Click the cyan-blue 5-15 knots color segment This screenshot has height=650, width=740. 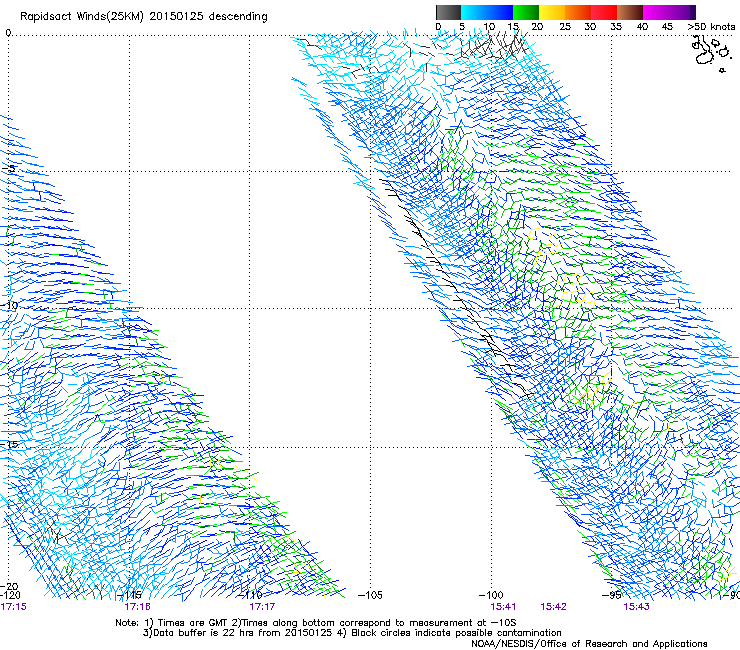click(487, 12)
